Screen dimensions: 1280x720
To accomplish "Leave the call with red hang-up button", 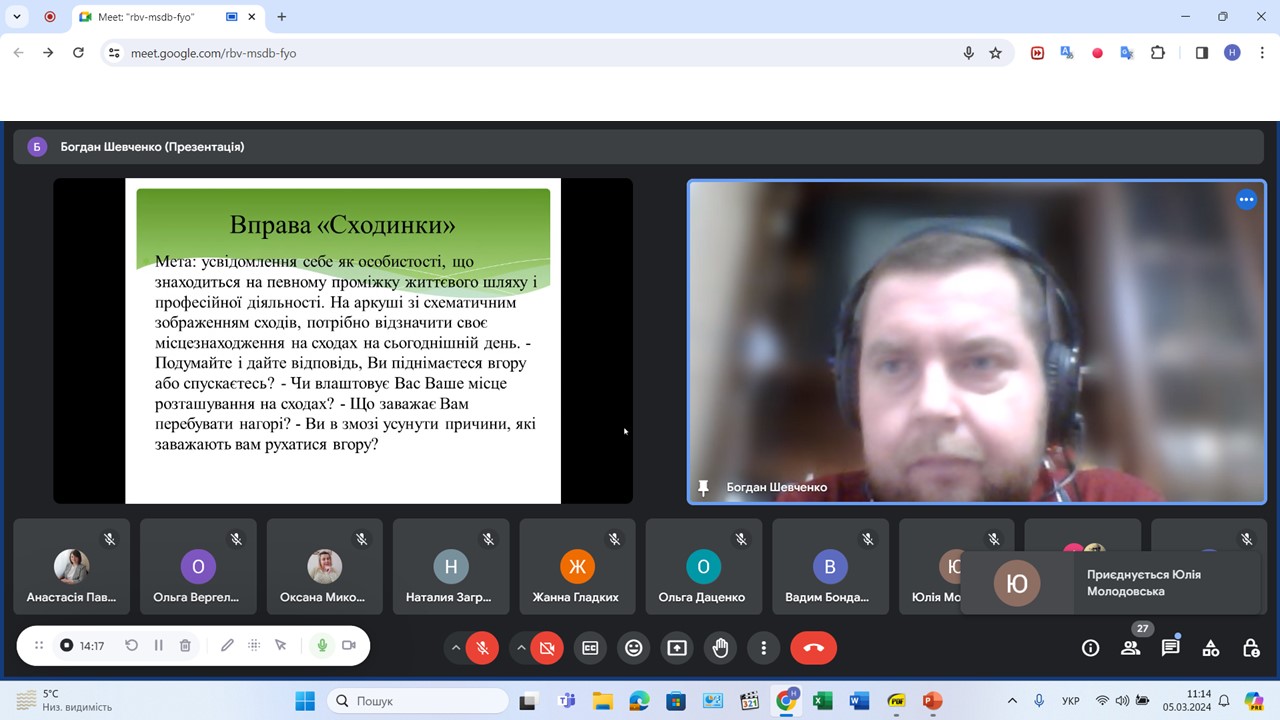I will [x=813, y=648].
